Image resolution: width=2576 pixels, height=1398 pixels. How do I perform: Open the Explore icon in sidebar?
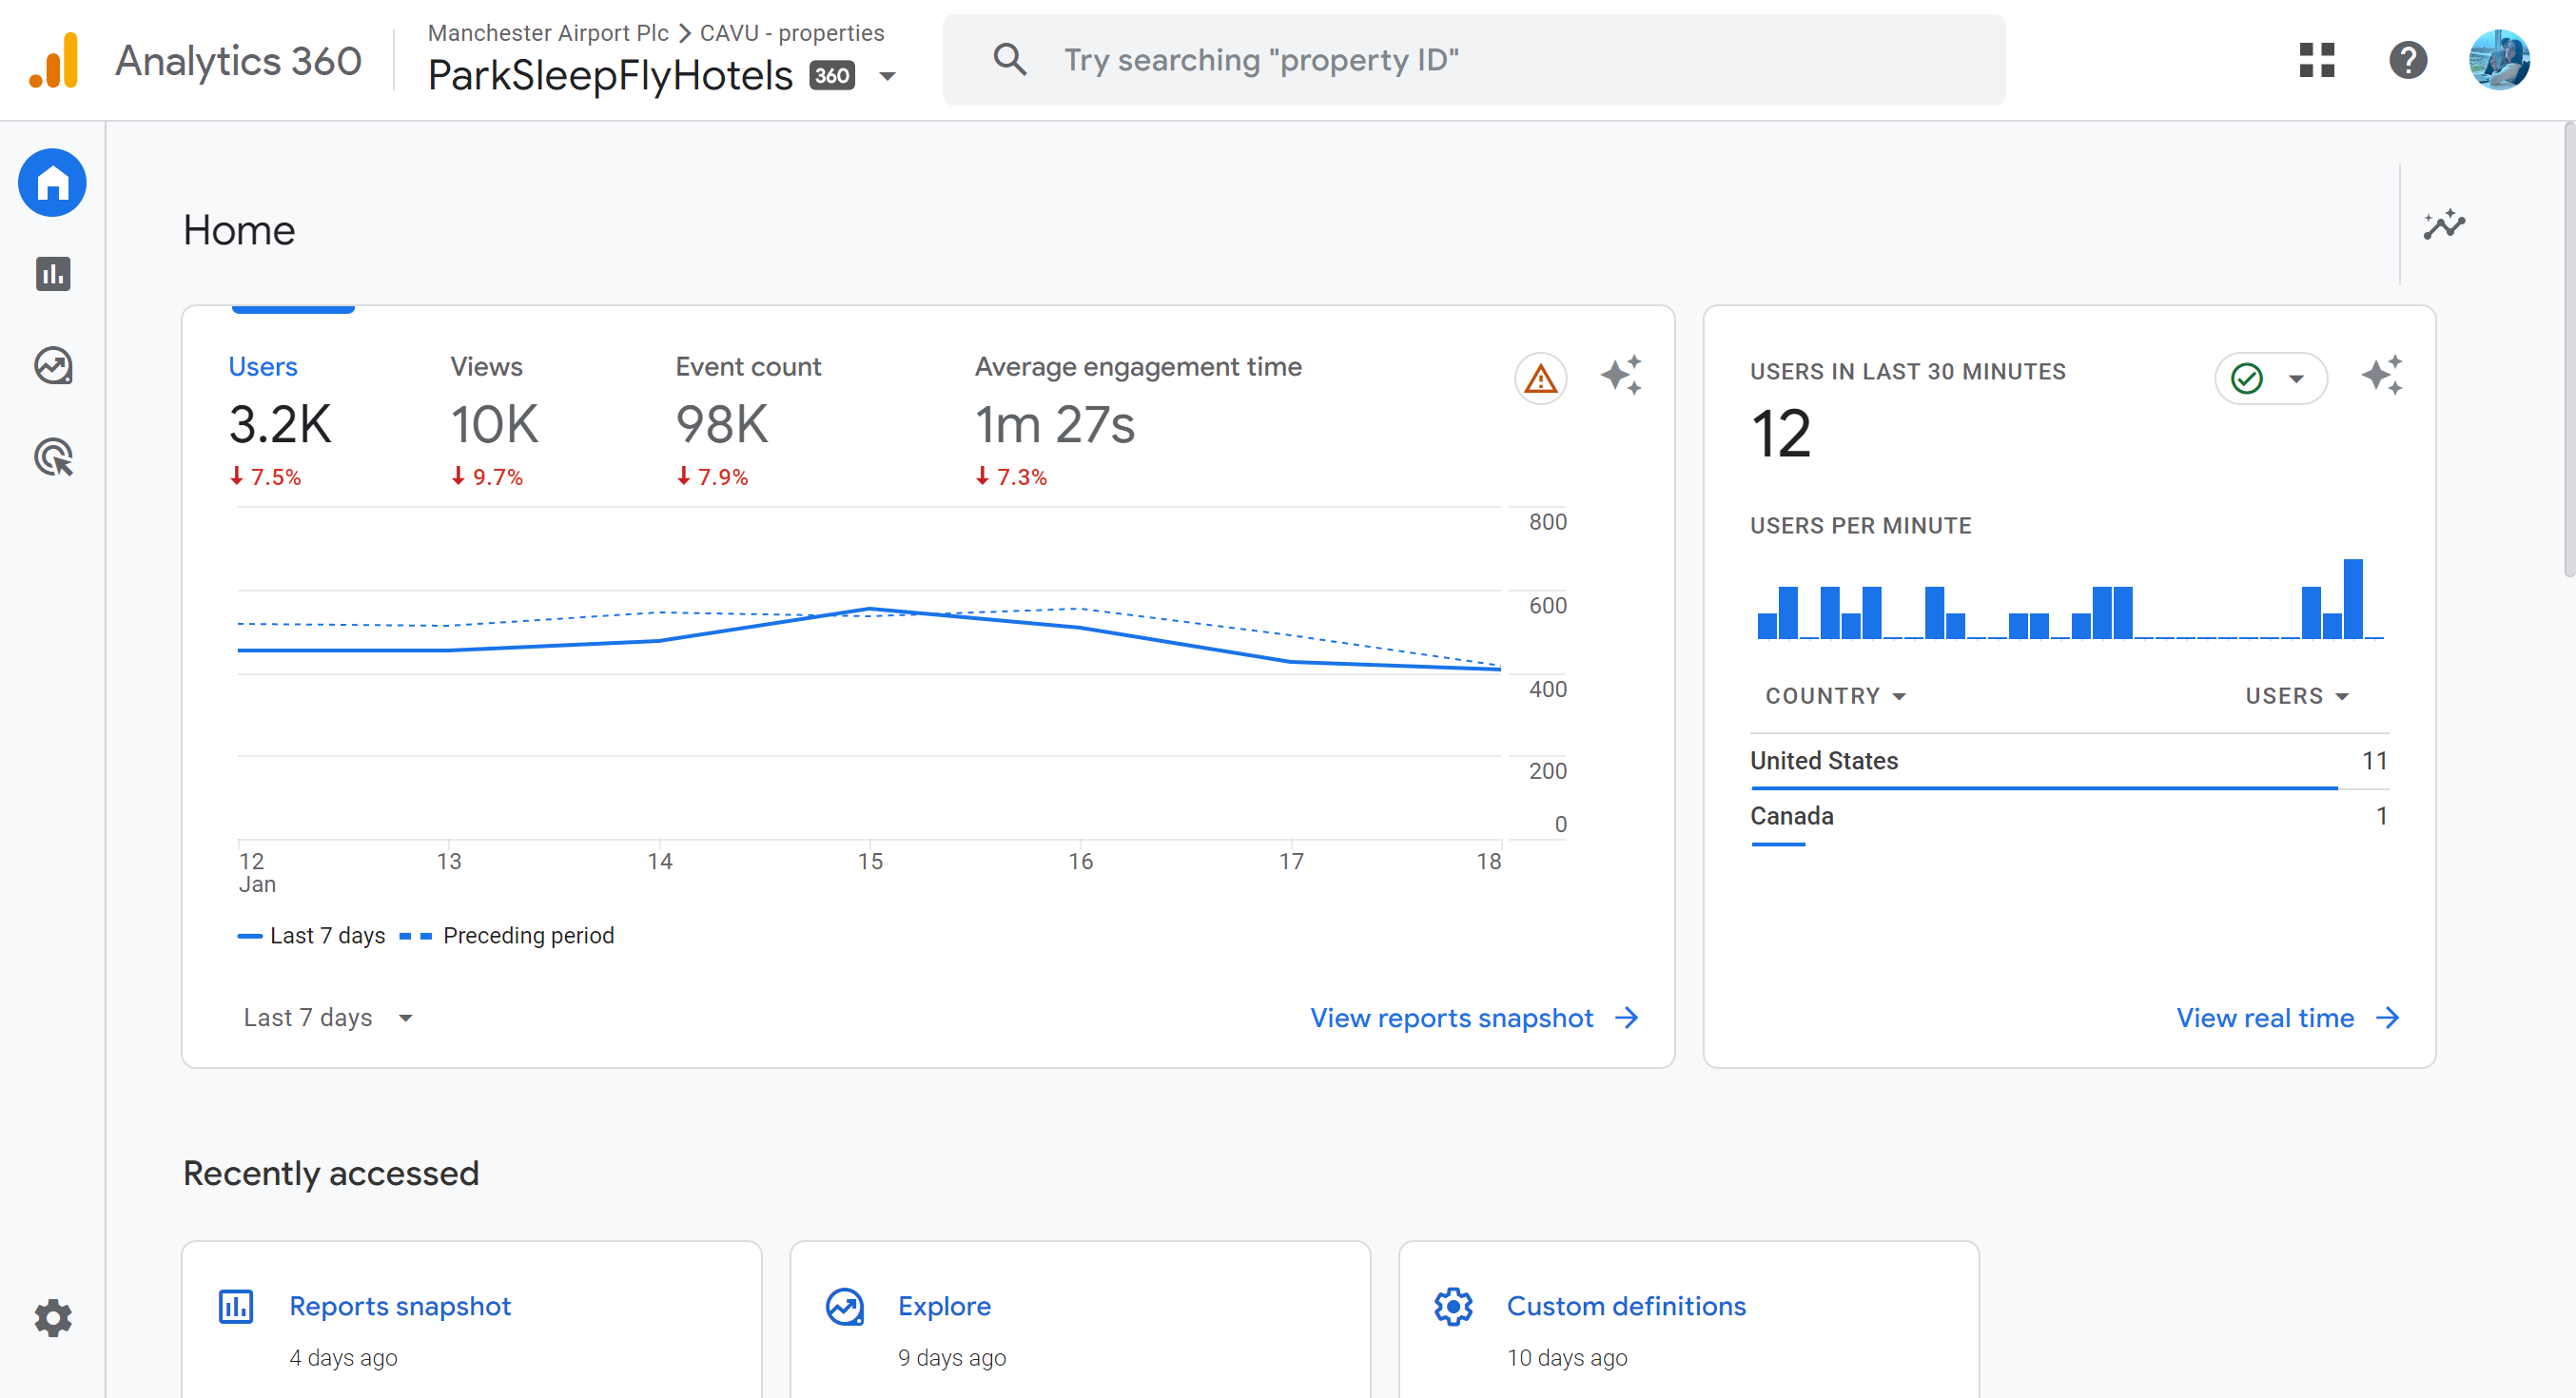tap(53, 366)
